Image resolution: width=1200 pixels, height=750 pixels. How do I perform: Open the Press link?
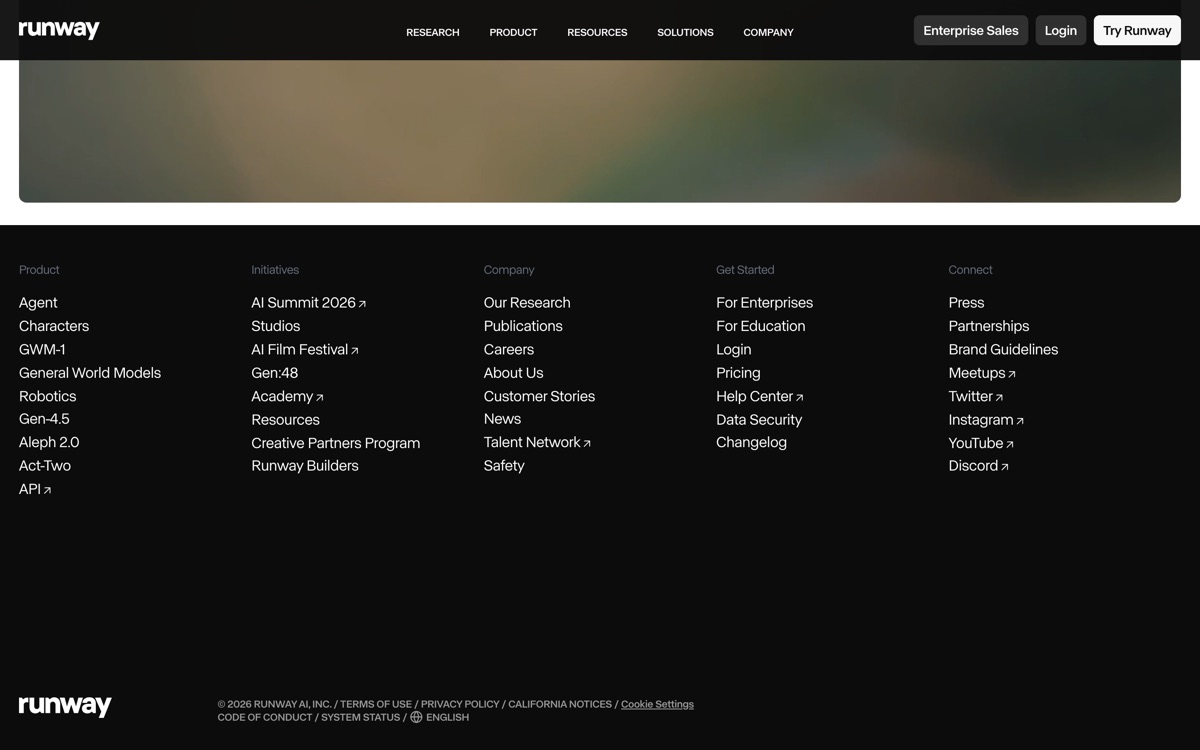point(966,302)
